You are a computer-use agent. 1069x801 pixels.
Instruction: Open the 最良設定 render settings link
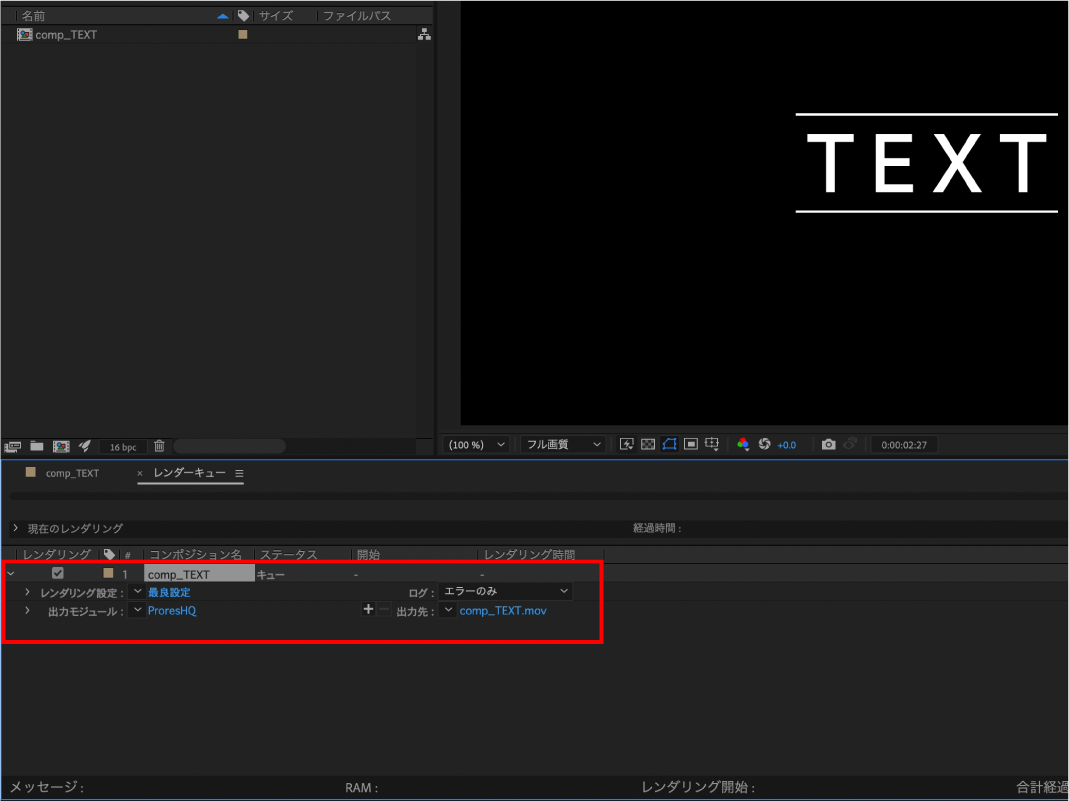169,592
